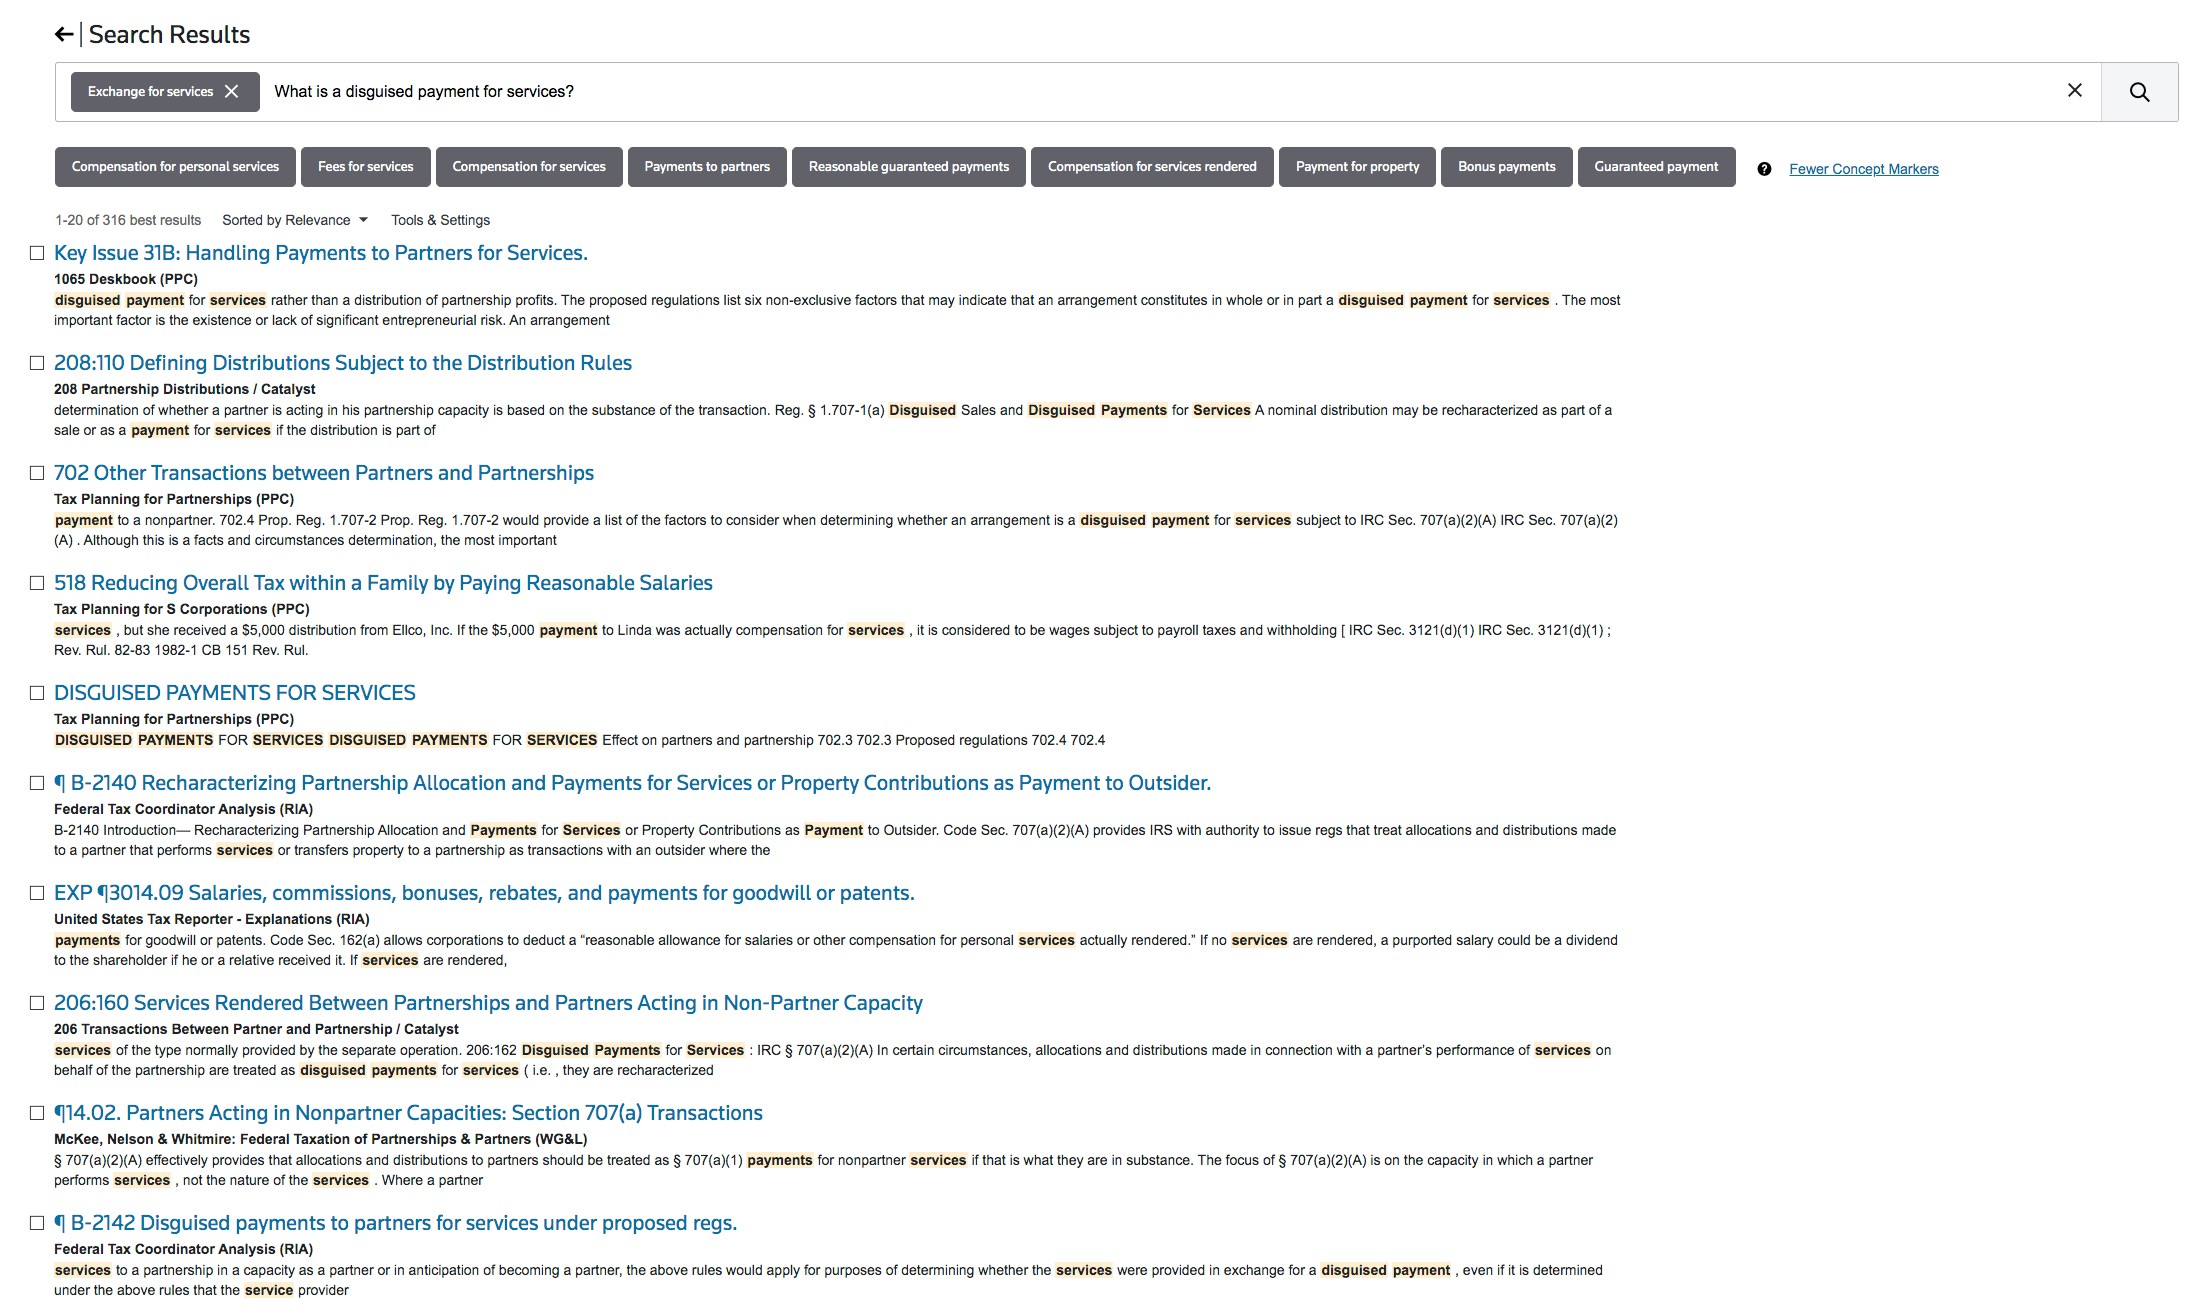Apply the Guaranteed payment concept marker
Viewport: 2212px width, 1316px height.
pos(1655,167)
